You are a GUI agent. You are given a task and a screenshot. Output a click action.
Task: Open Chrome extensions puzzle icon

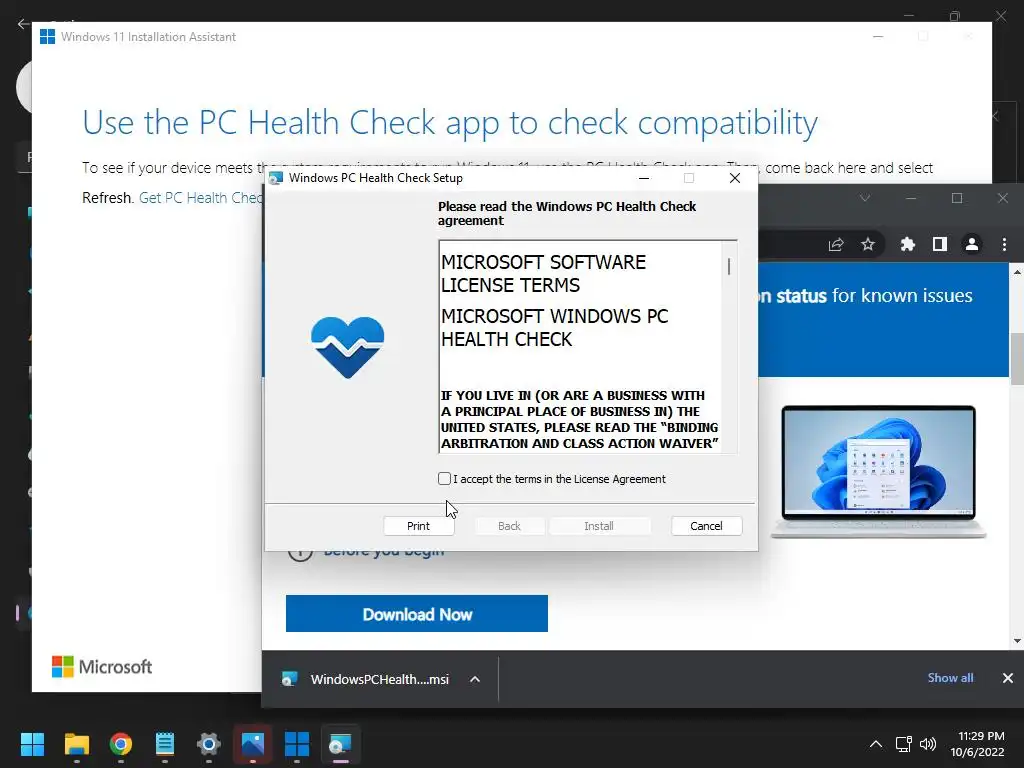pyautogui.click(x=908, y=244)
